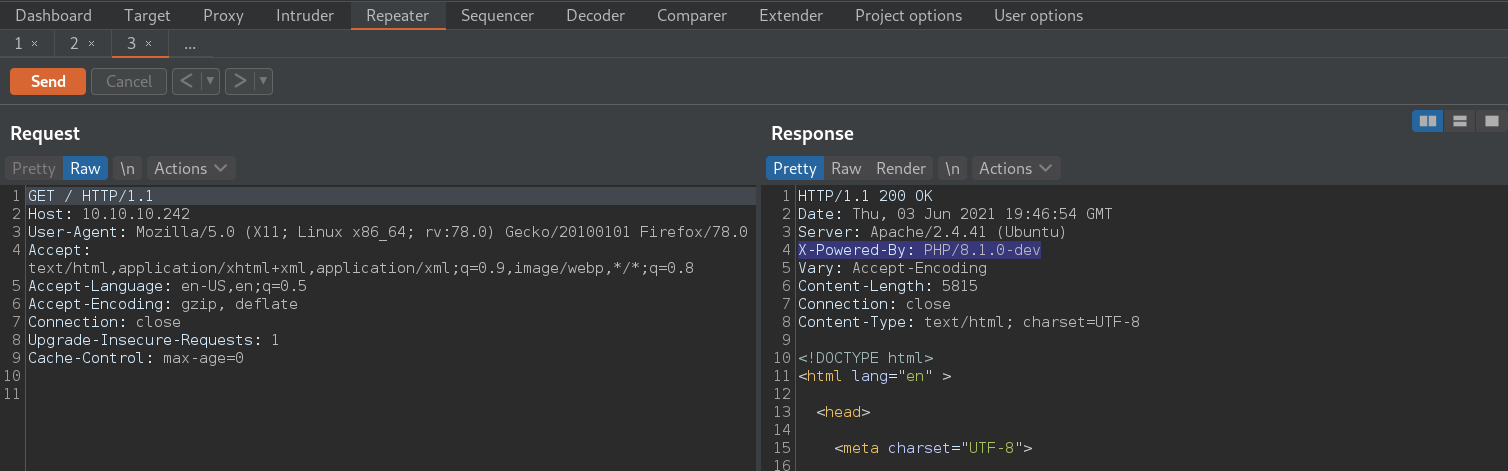Screen dimensions: 1508x471
Task: Switch Response view to Raw
Action: [846, 168]
